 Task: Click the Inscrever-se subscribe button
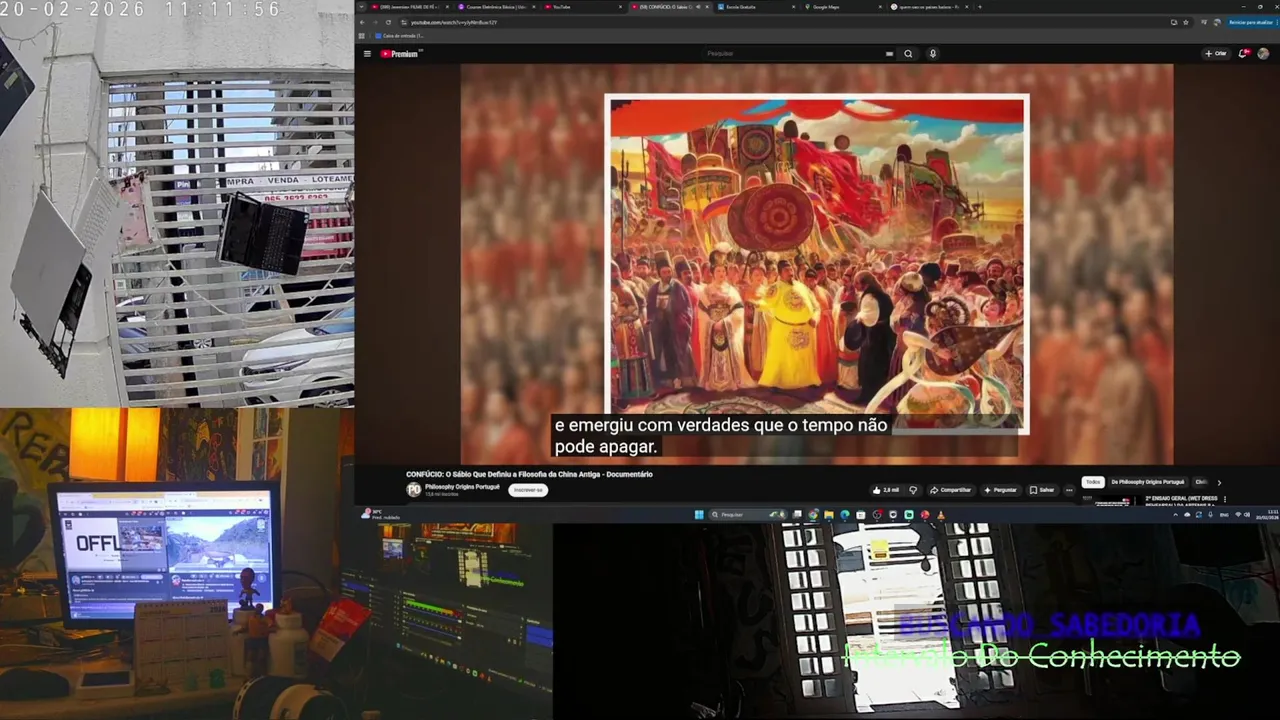point(528,490)
